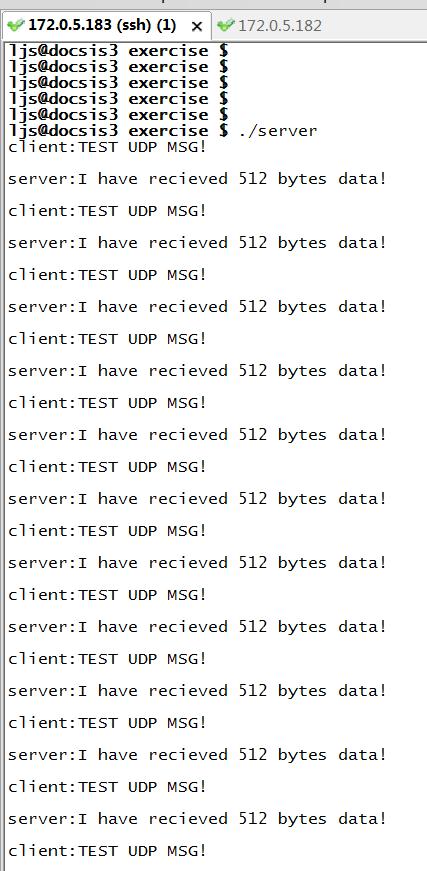
Task: Click the last server:I have recieved line
Action: (x=197, y=819)
